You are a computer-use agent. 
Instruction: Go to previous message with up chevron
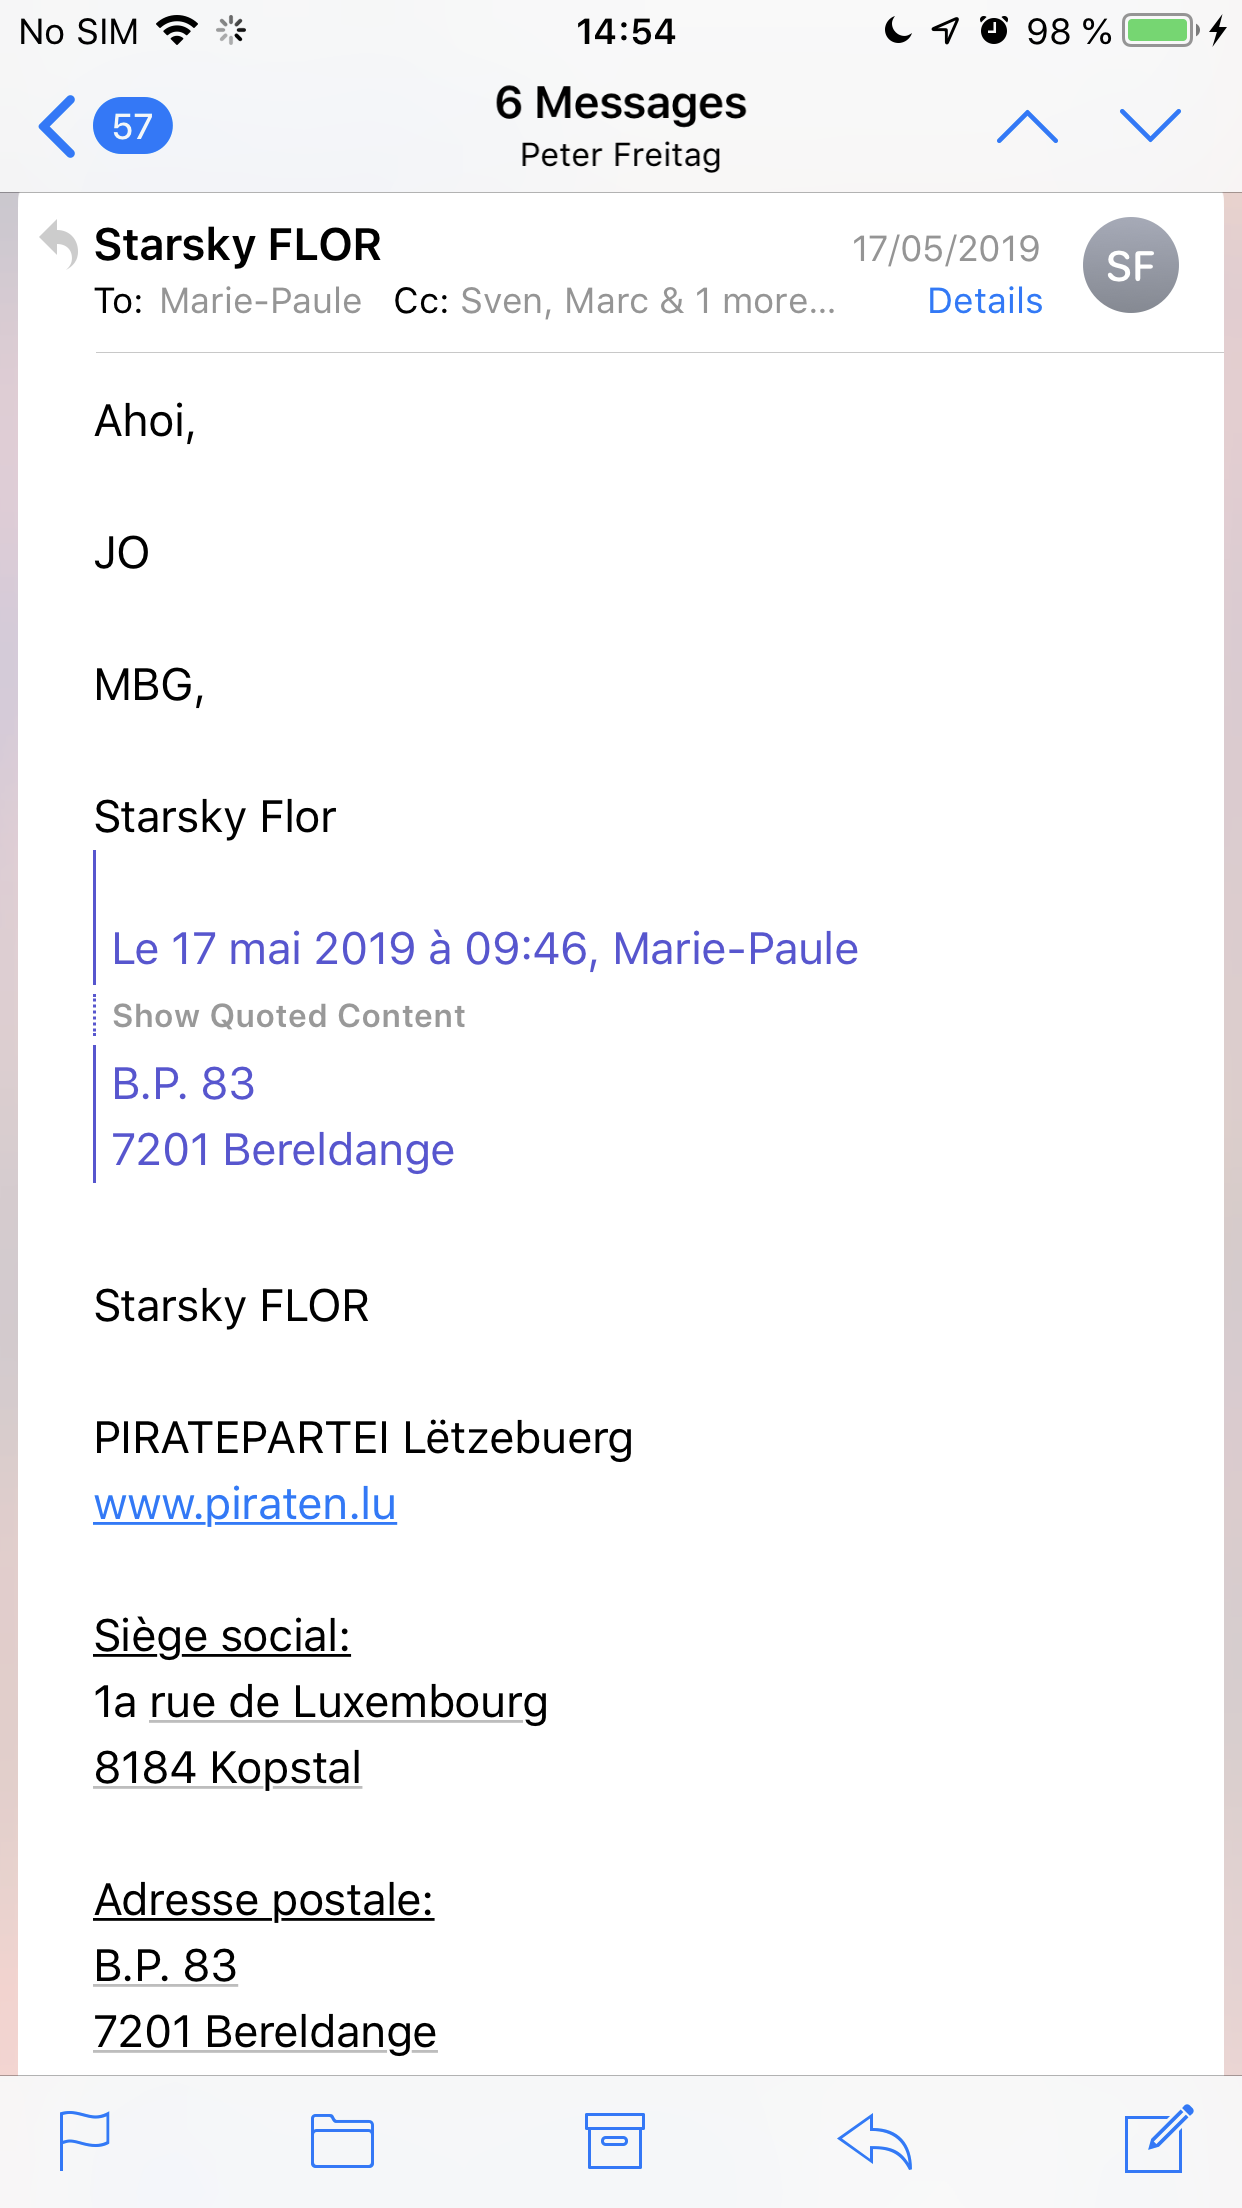pos(1027,127)
